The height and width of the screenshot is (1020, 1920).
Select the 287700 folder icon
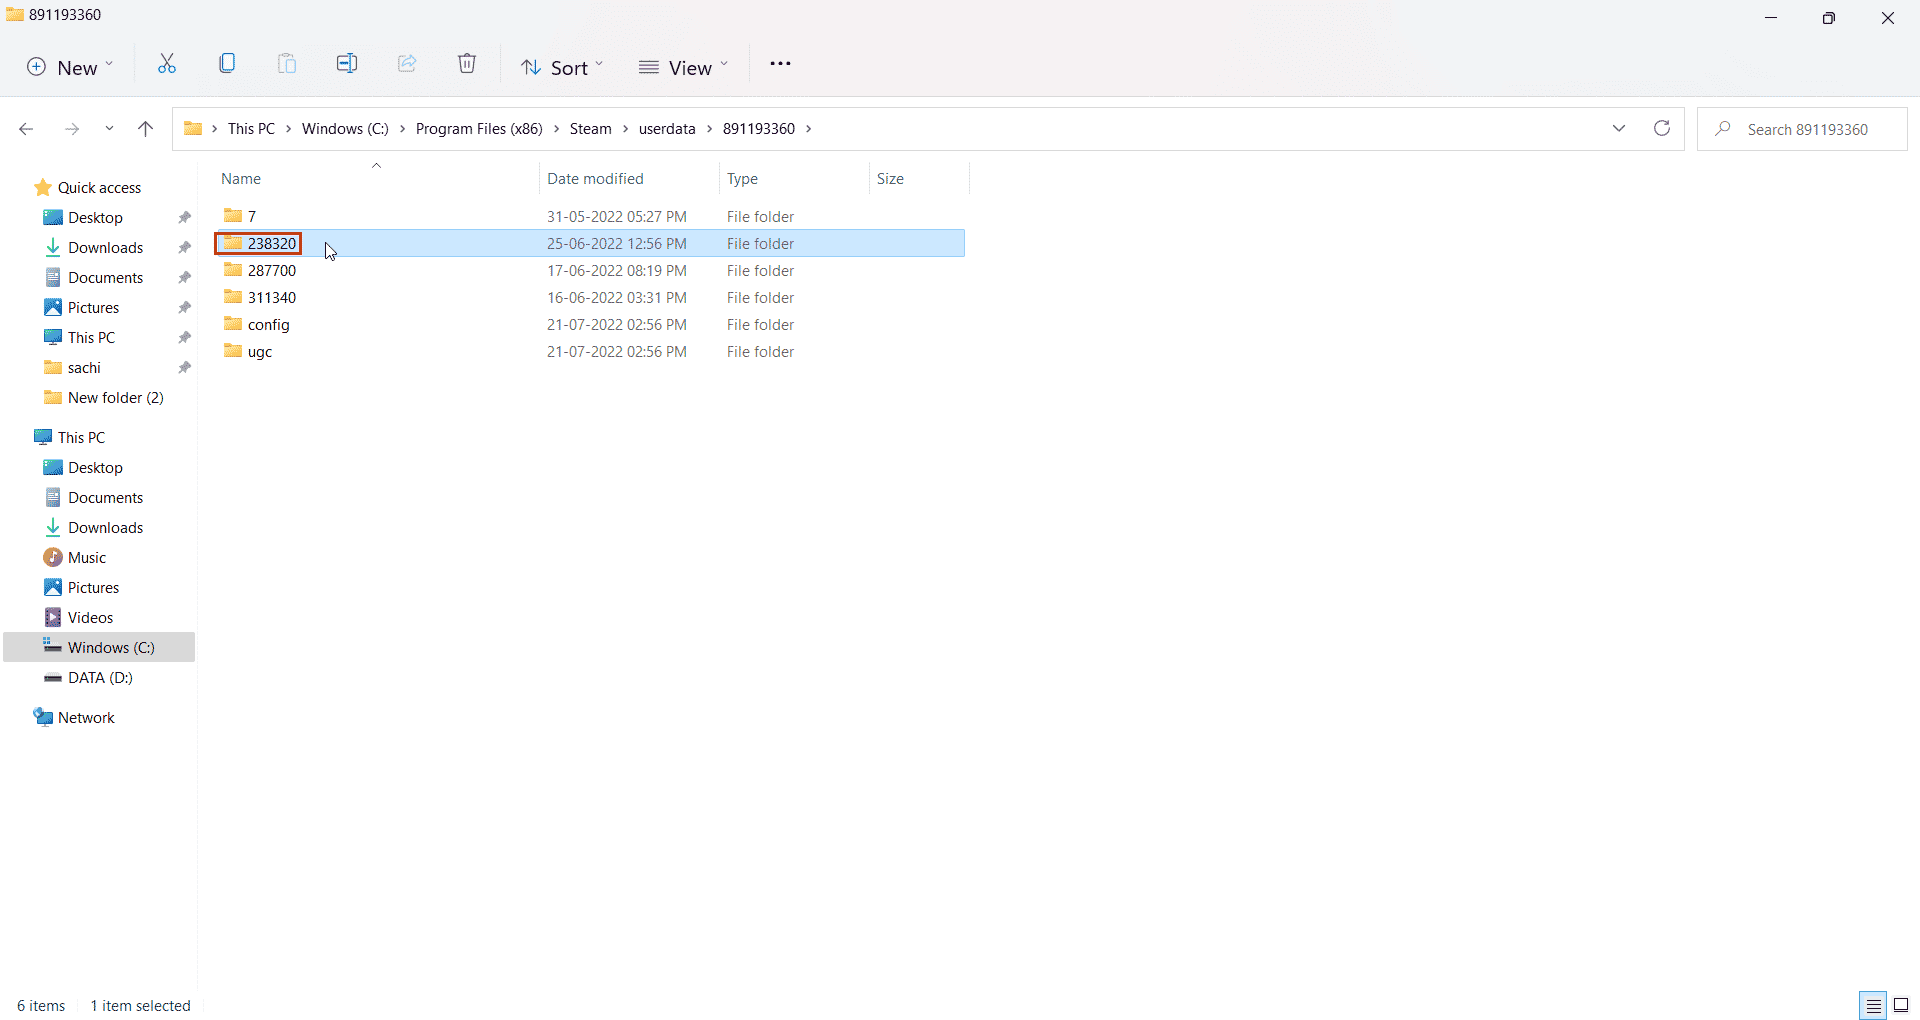[233, 270]
